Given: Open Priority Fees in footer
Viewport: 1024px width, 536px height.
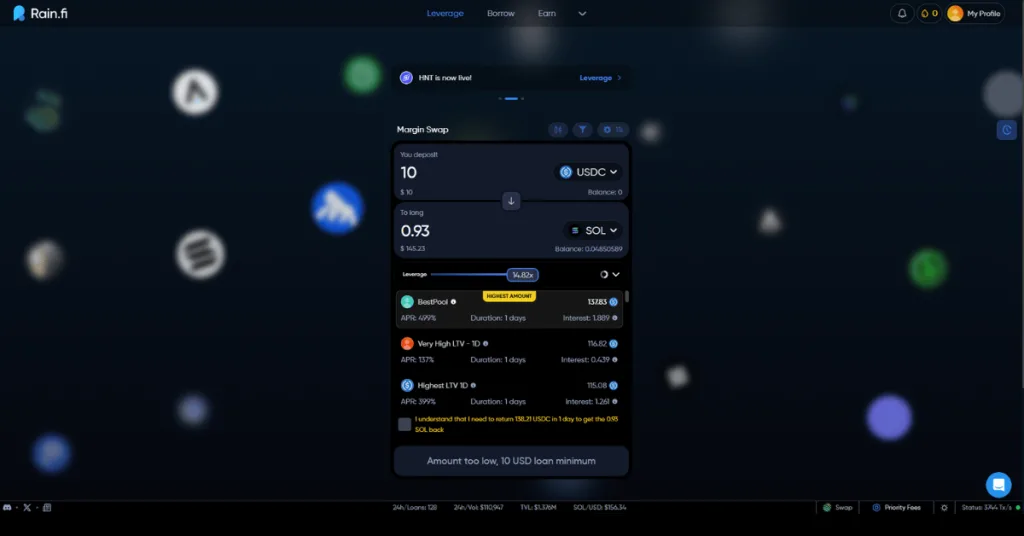Looking at the screenshot, I should pos(896,507).
